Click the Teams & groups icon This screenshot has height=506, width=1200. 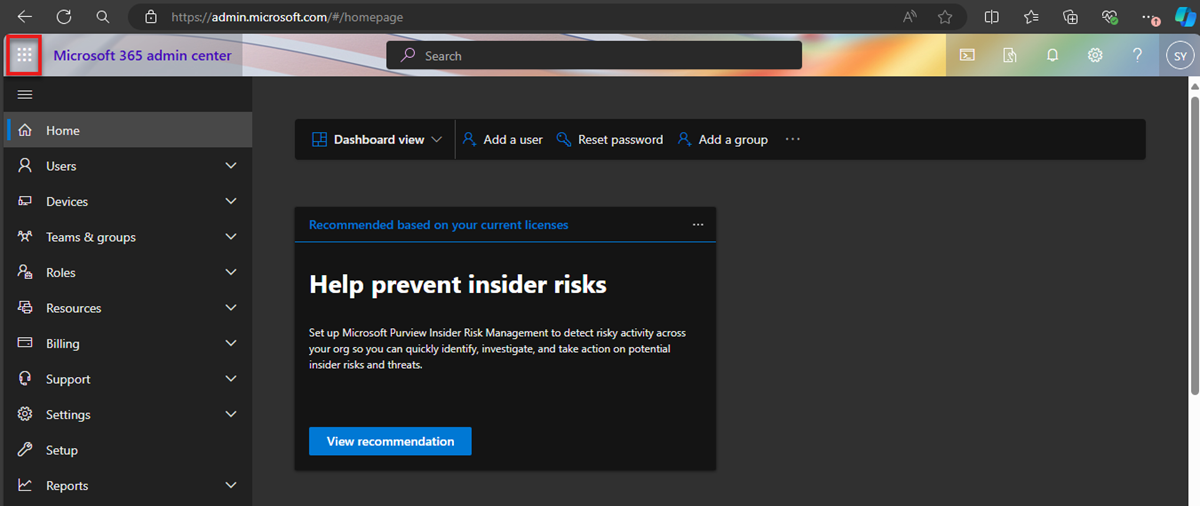[25, 237]
